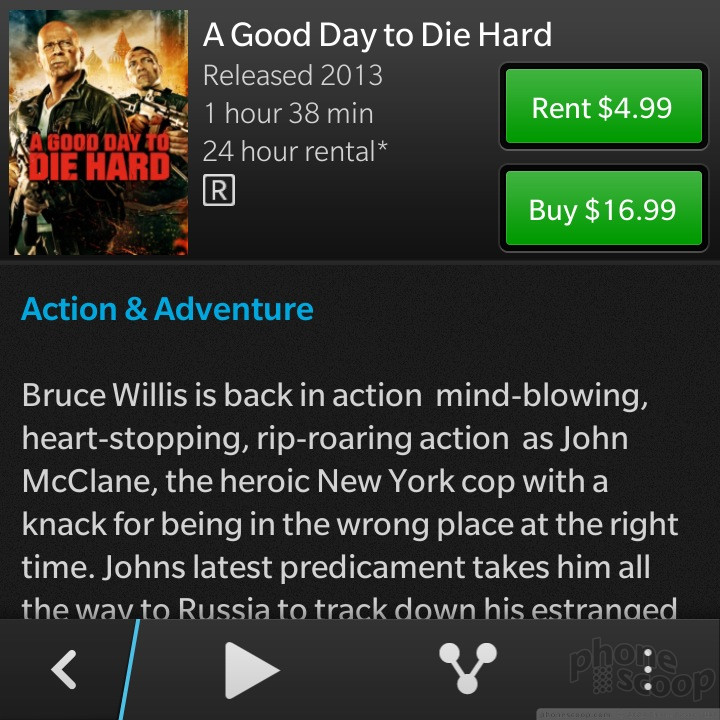
Task: Tap the back arrow icon
Action: click(x=64, y=669)
